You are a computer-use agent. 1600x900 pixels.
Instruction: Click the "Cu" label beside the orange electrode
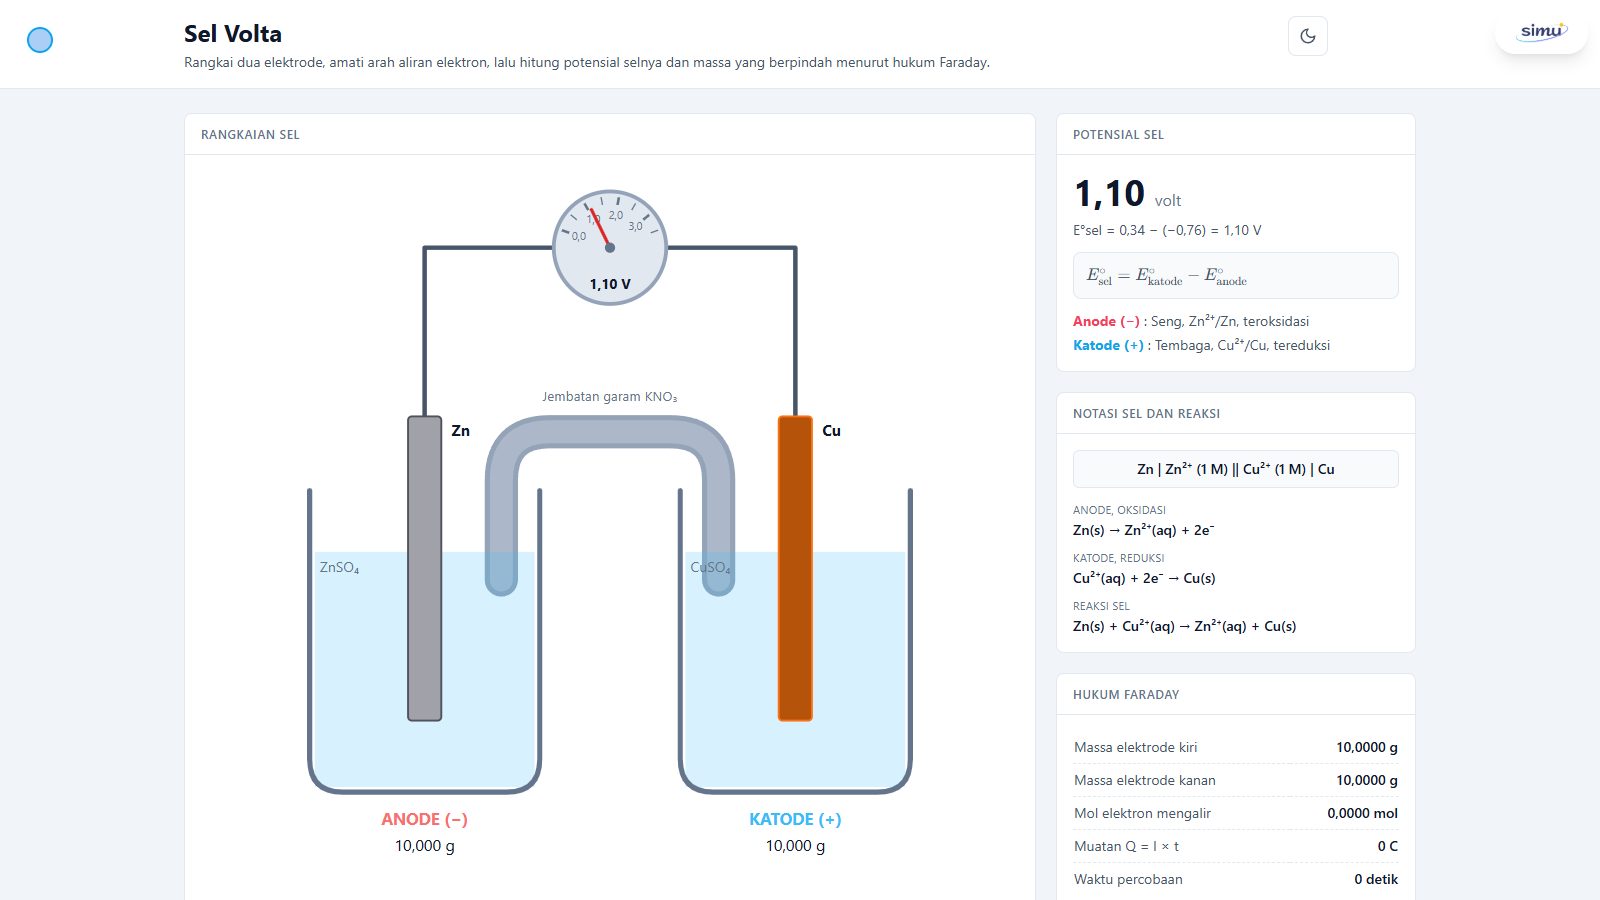point(831,431)
